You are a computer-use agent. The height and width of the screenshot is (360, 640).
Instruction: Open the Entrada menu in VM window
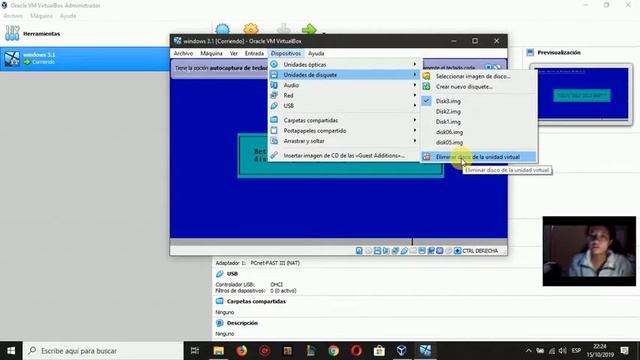254,53
